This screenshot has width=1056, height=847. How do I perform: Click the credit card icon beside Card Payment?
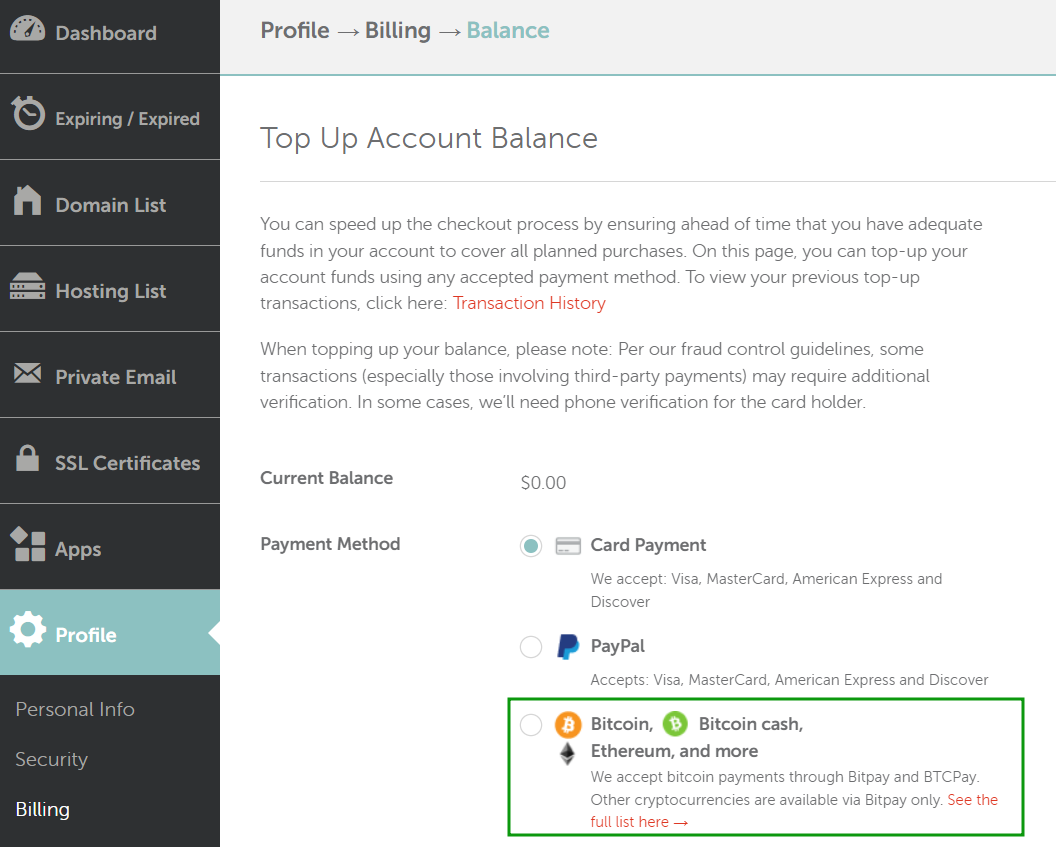[x=568, y=545]
